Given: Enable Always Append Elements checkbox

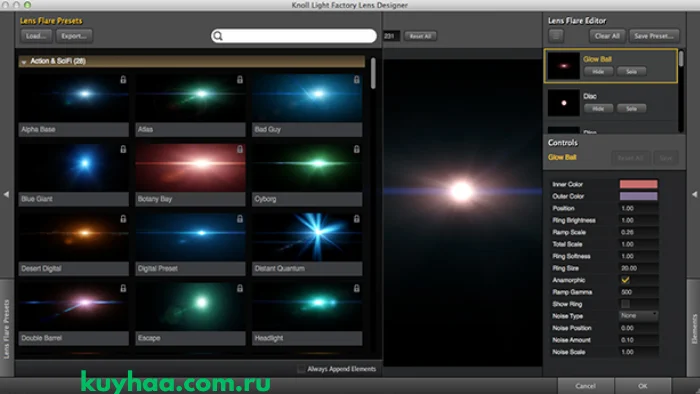Looking at the screenshot, I should coord(301,369).
